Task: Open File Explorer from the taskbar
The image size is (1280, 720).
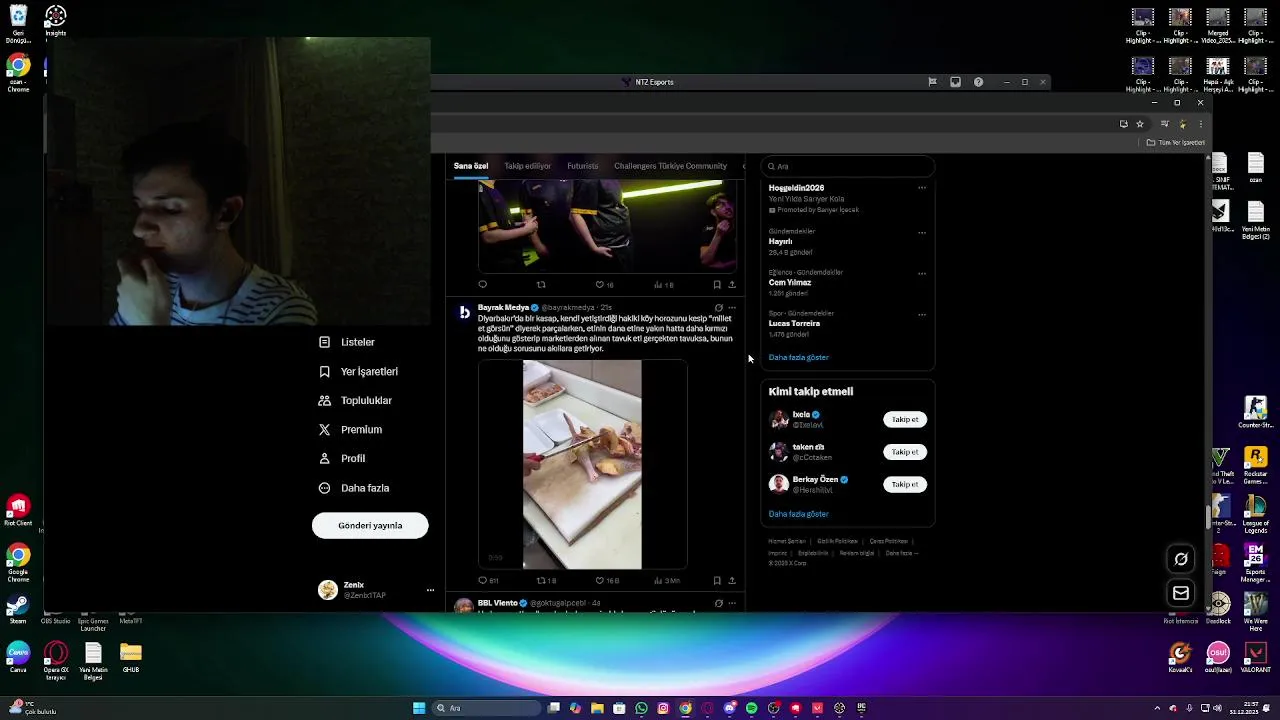Action: point(597,708)
